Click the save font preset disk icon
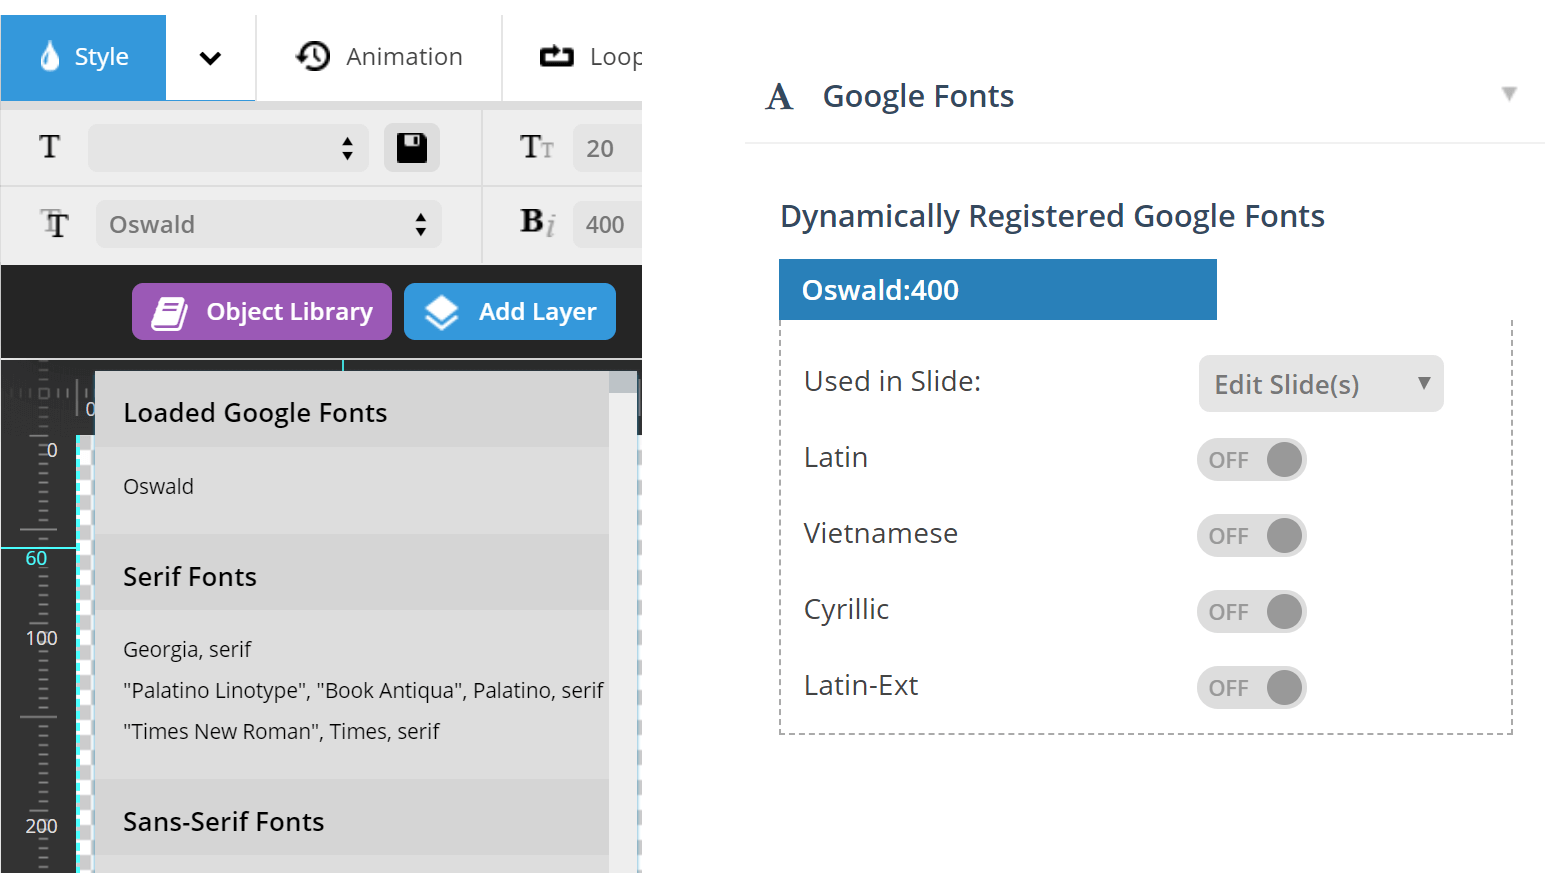 point(411,147)
